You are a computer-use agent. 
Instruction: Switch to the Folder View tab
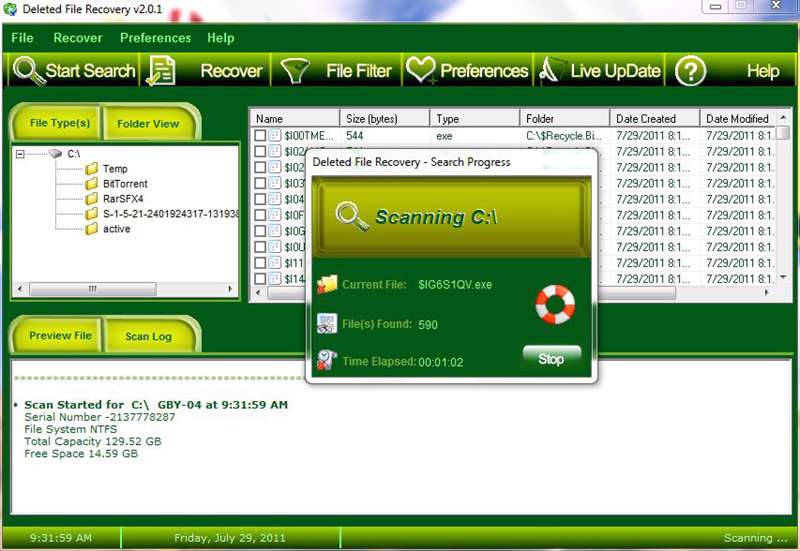(x=148, y=123)
